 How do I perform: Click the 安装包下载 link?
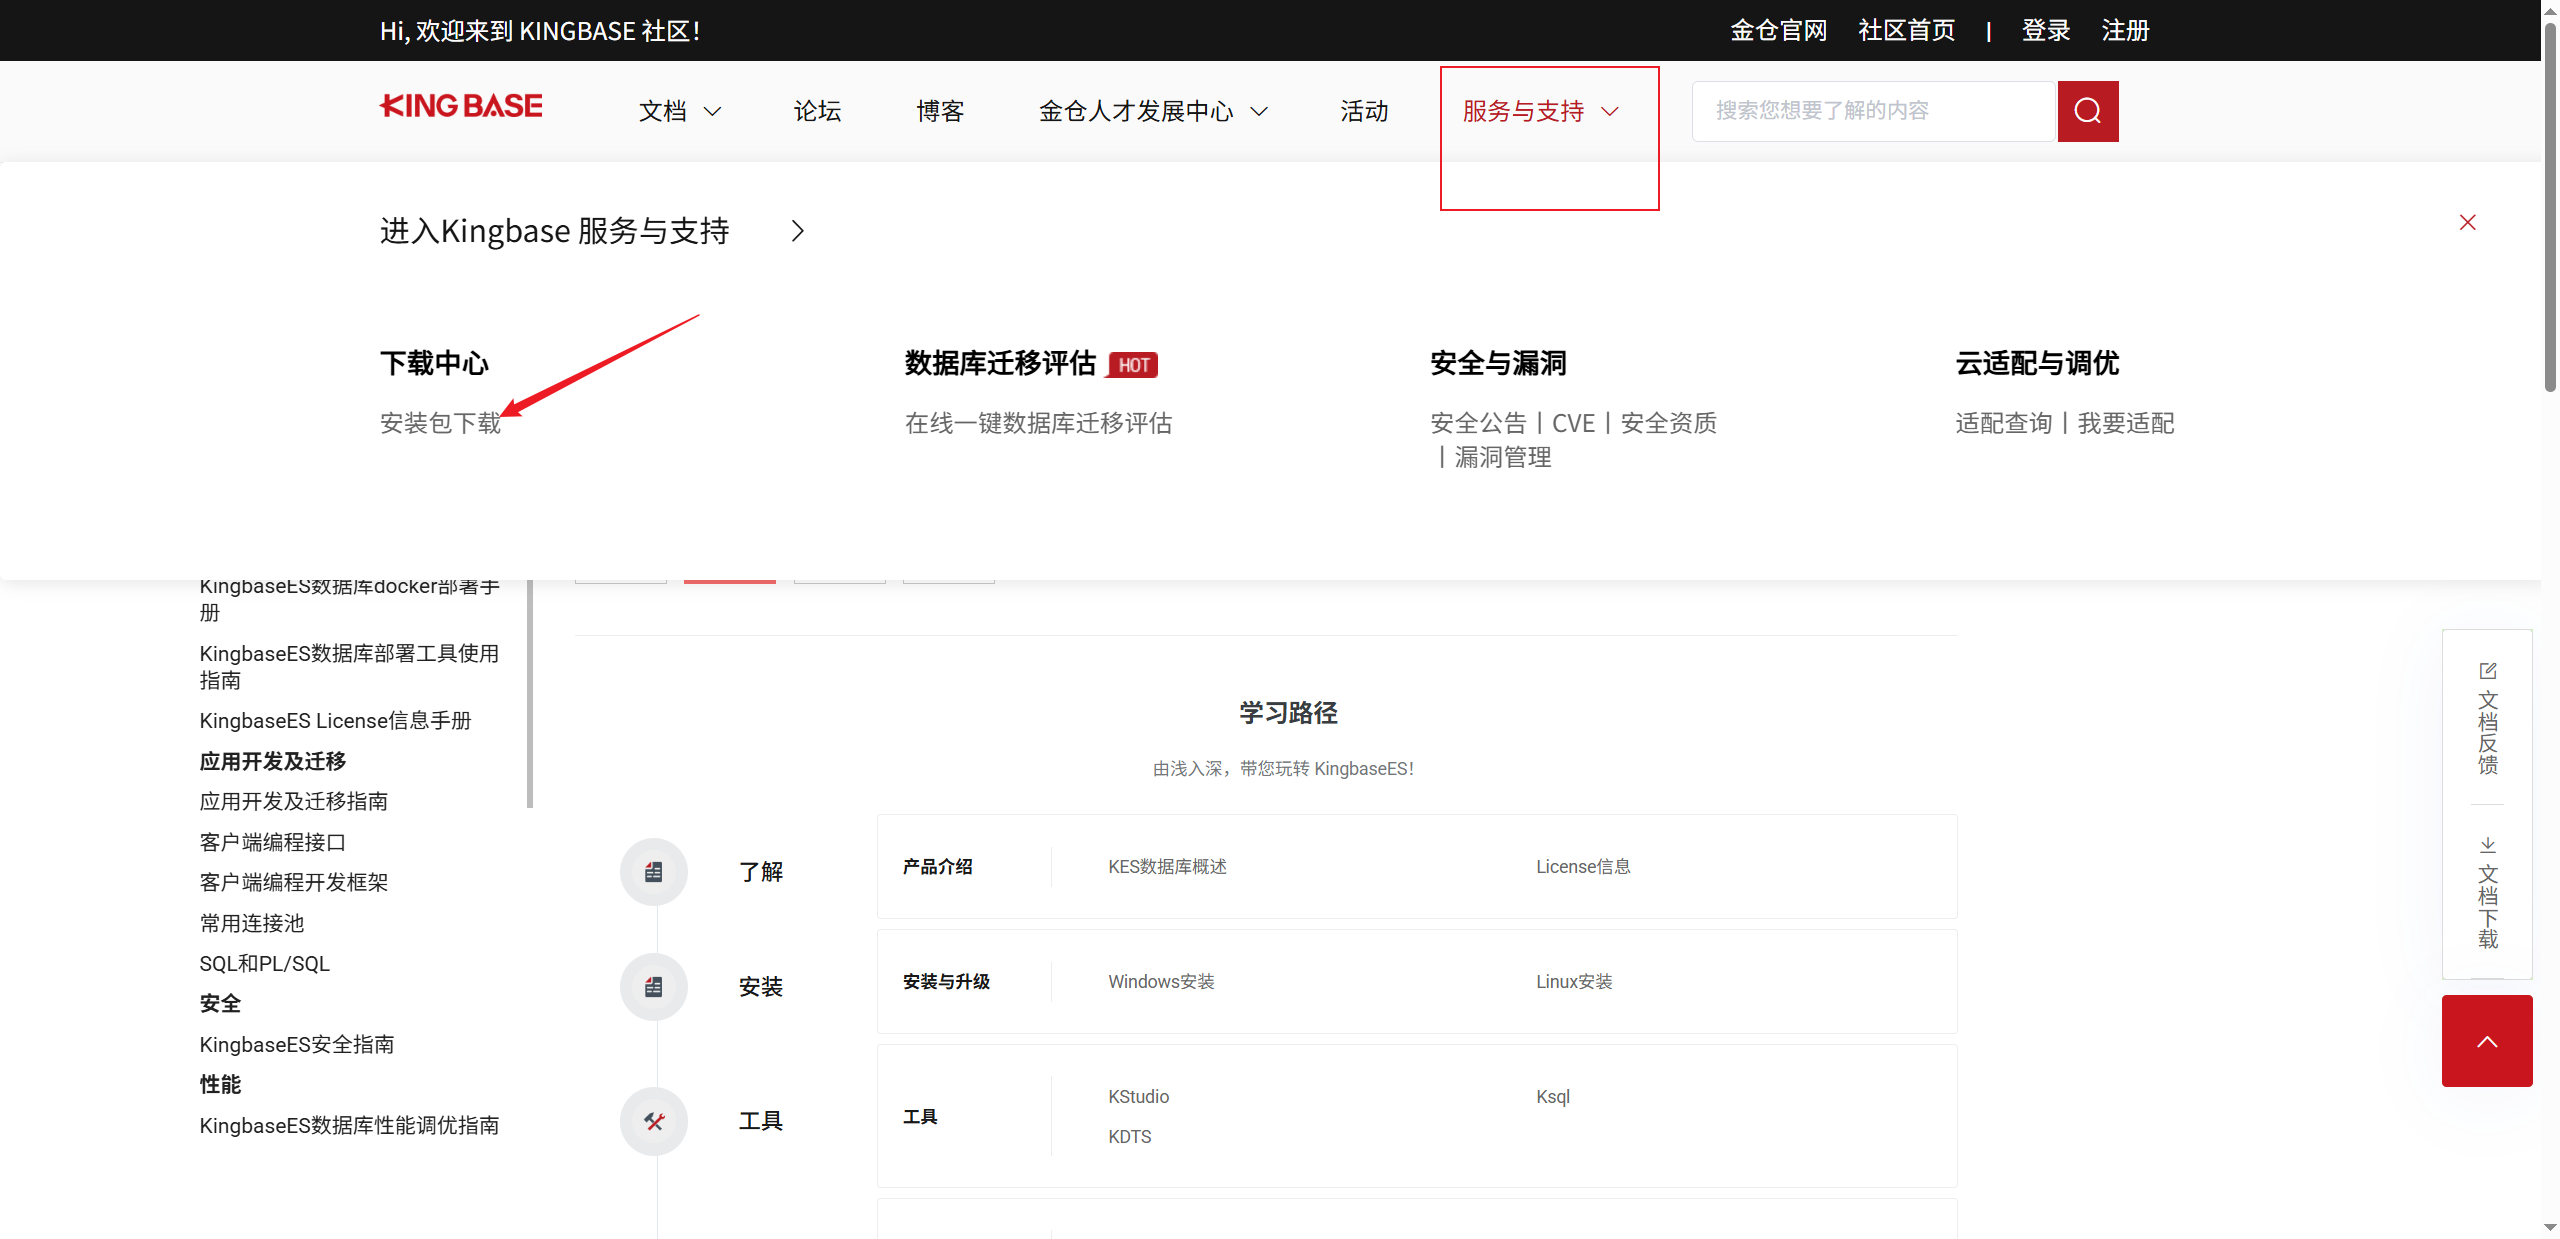440,423
